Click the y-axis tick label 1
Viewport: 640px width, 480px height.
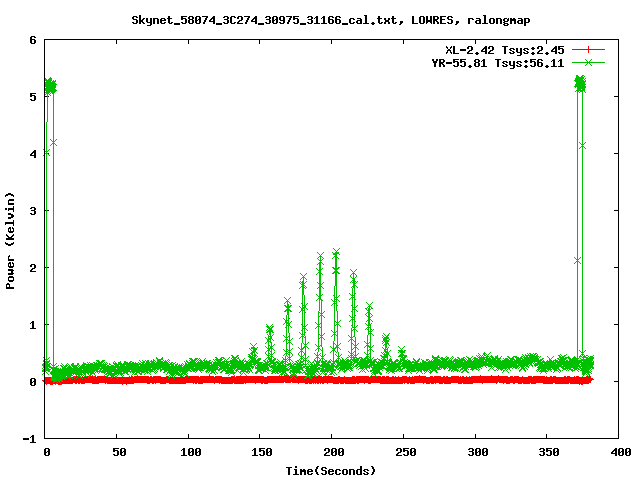pyautogui.click(x=33, y=325)
